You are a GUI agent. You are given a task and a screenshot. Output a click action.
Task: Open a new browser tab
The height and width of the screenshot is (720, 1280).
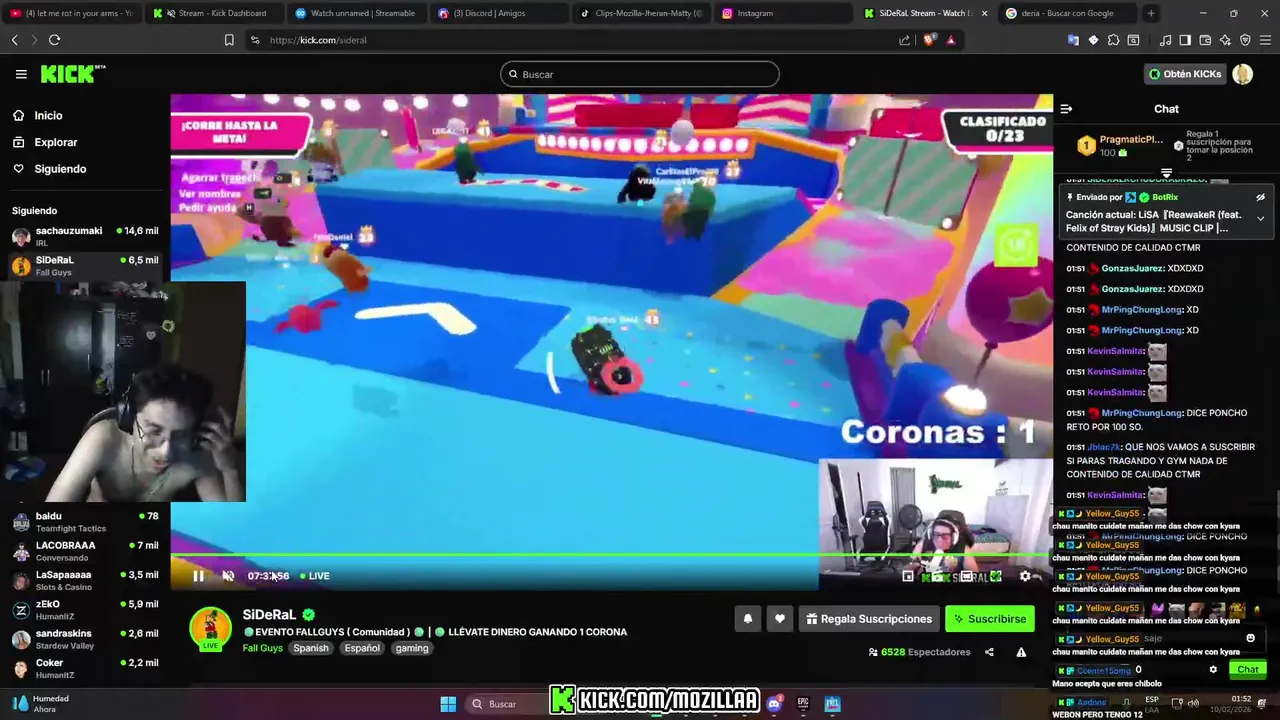(x=1151, y=13)
